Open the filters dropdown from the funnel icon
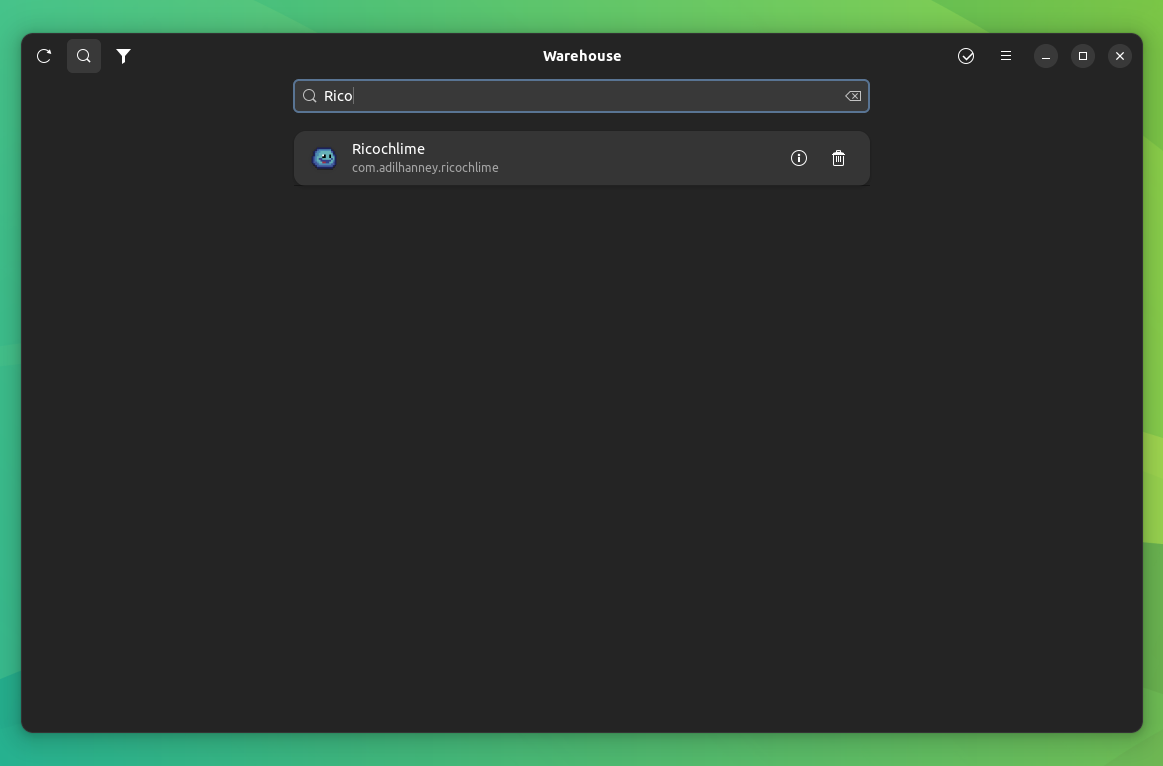Image resolution: width=1163 pixels, height=766 pixels. point(123,56)
